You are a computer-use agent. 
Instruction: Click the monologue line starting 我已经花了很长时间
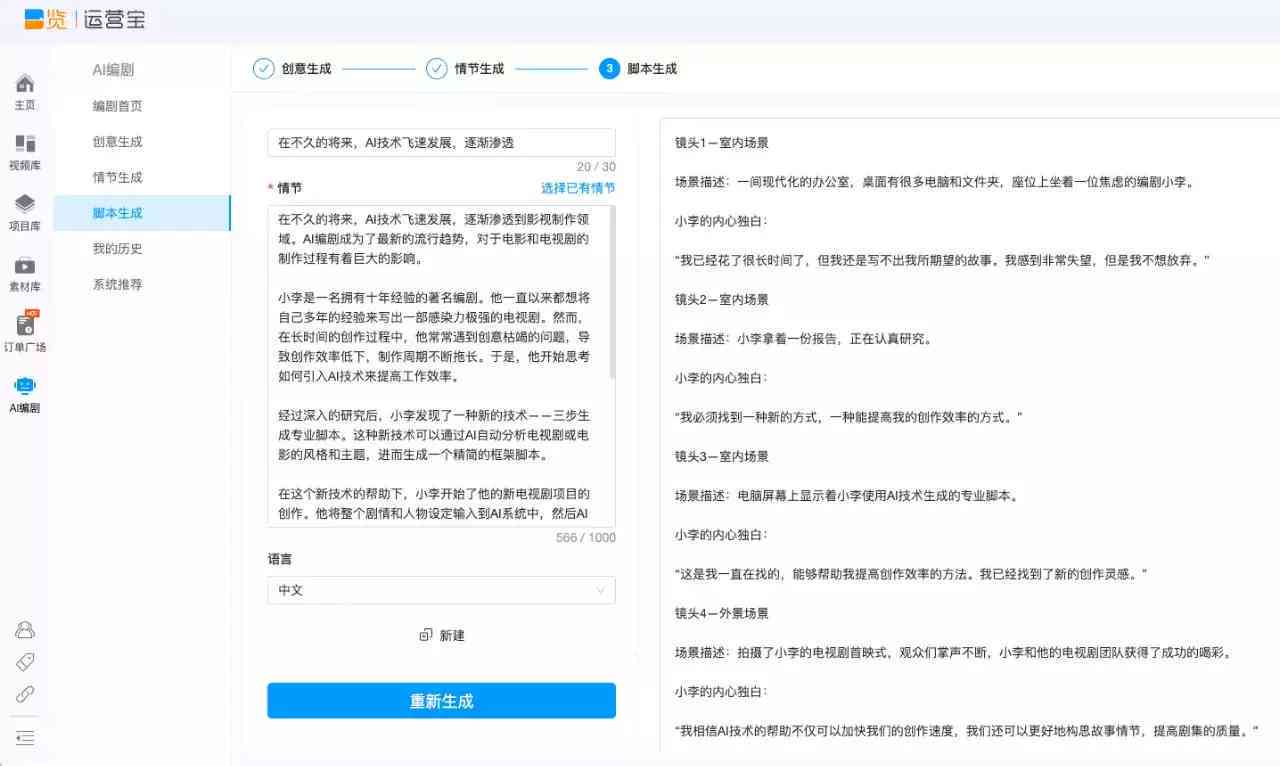tap(943, 260)
